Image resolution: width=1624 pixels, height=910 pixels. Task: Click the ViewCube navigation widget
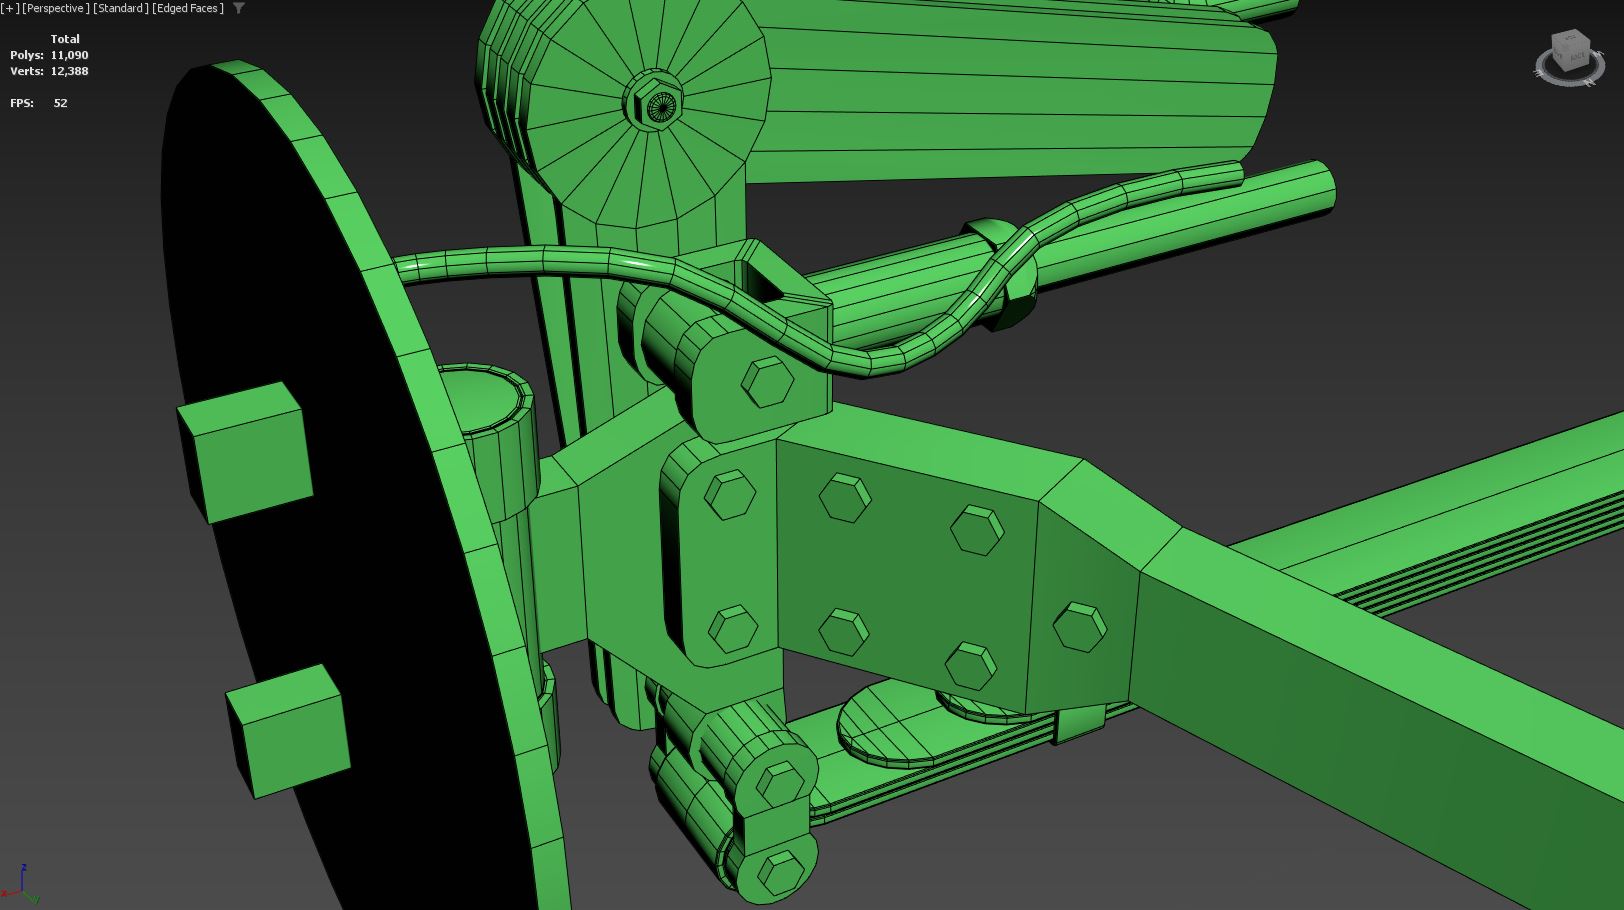pos(1569,57)
